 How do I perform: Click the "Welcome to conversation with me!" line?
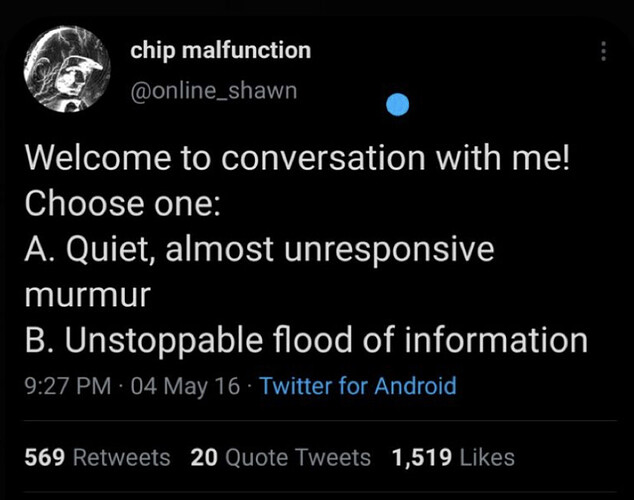[x=297, y=158]
